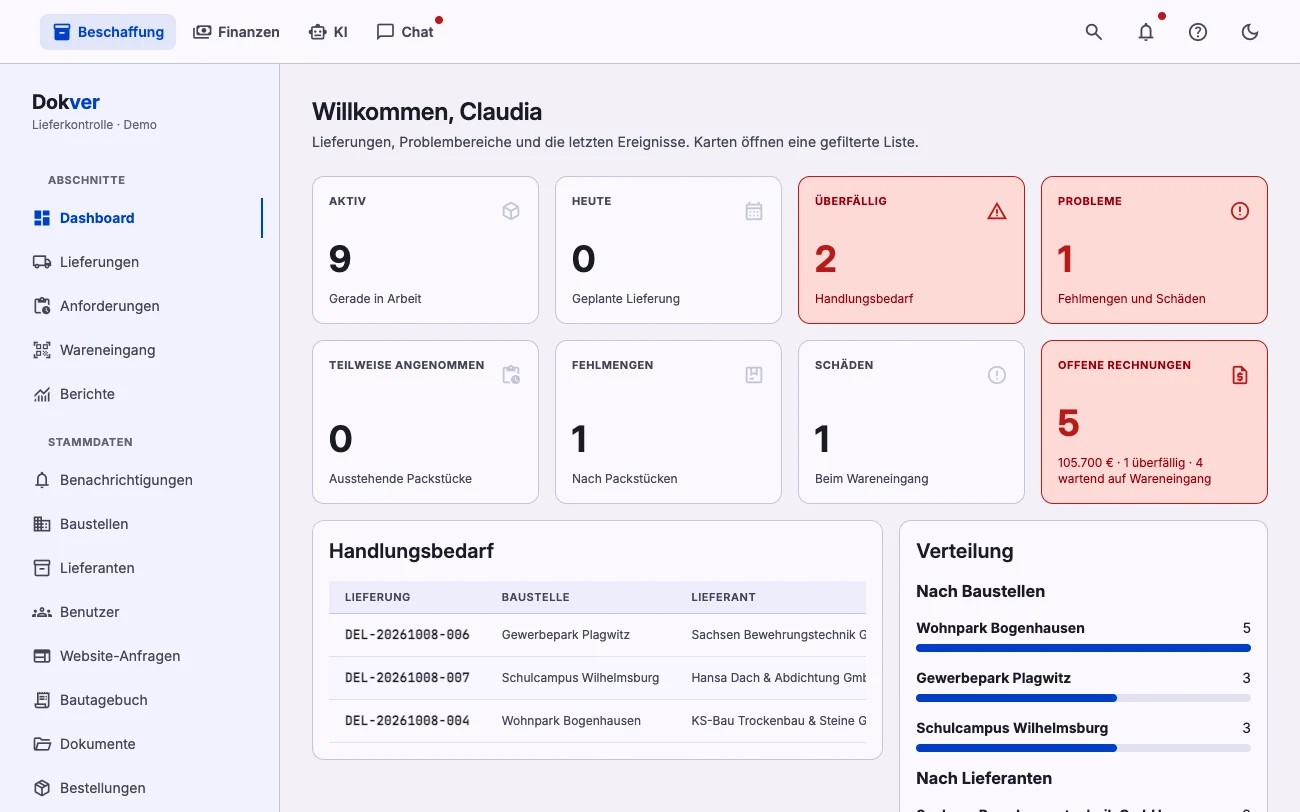Click the Benutzer people icon

click(42, 612)
